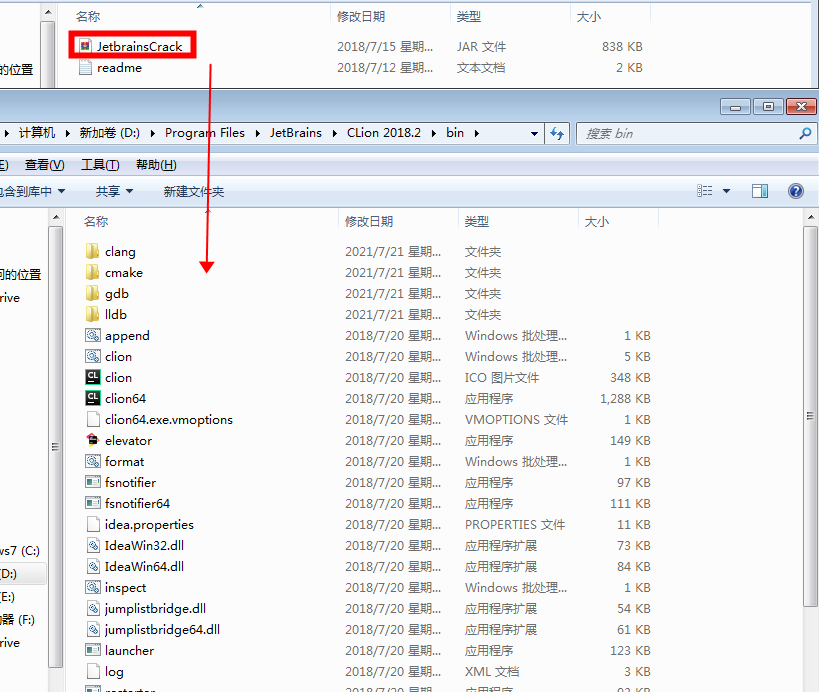Click the clion64 application icon

click(93, 398)
